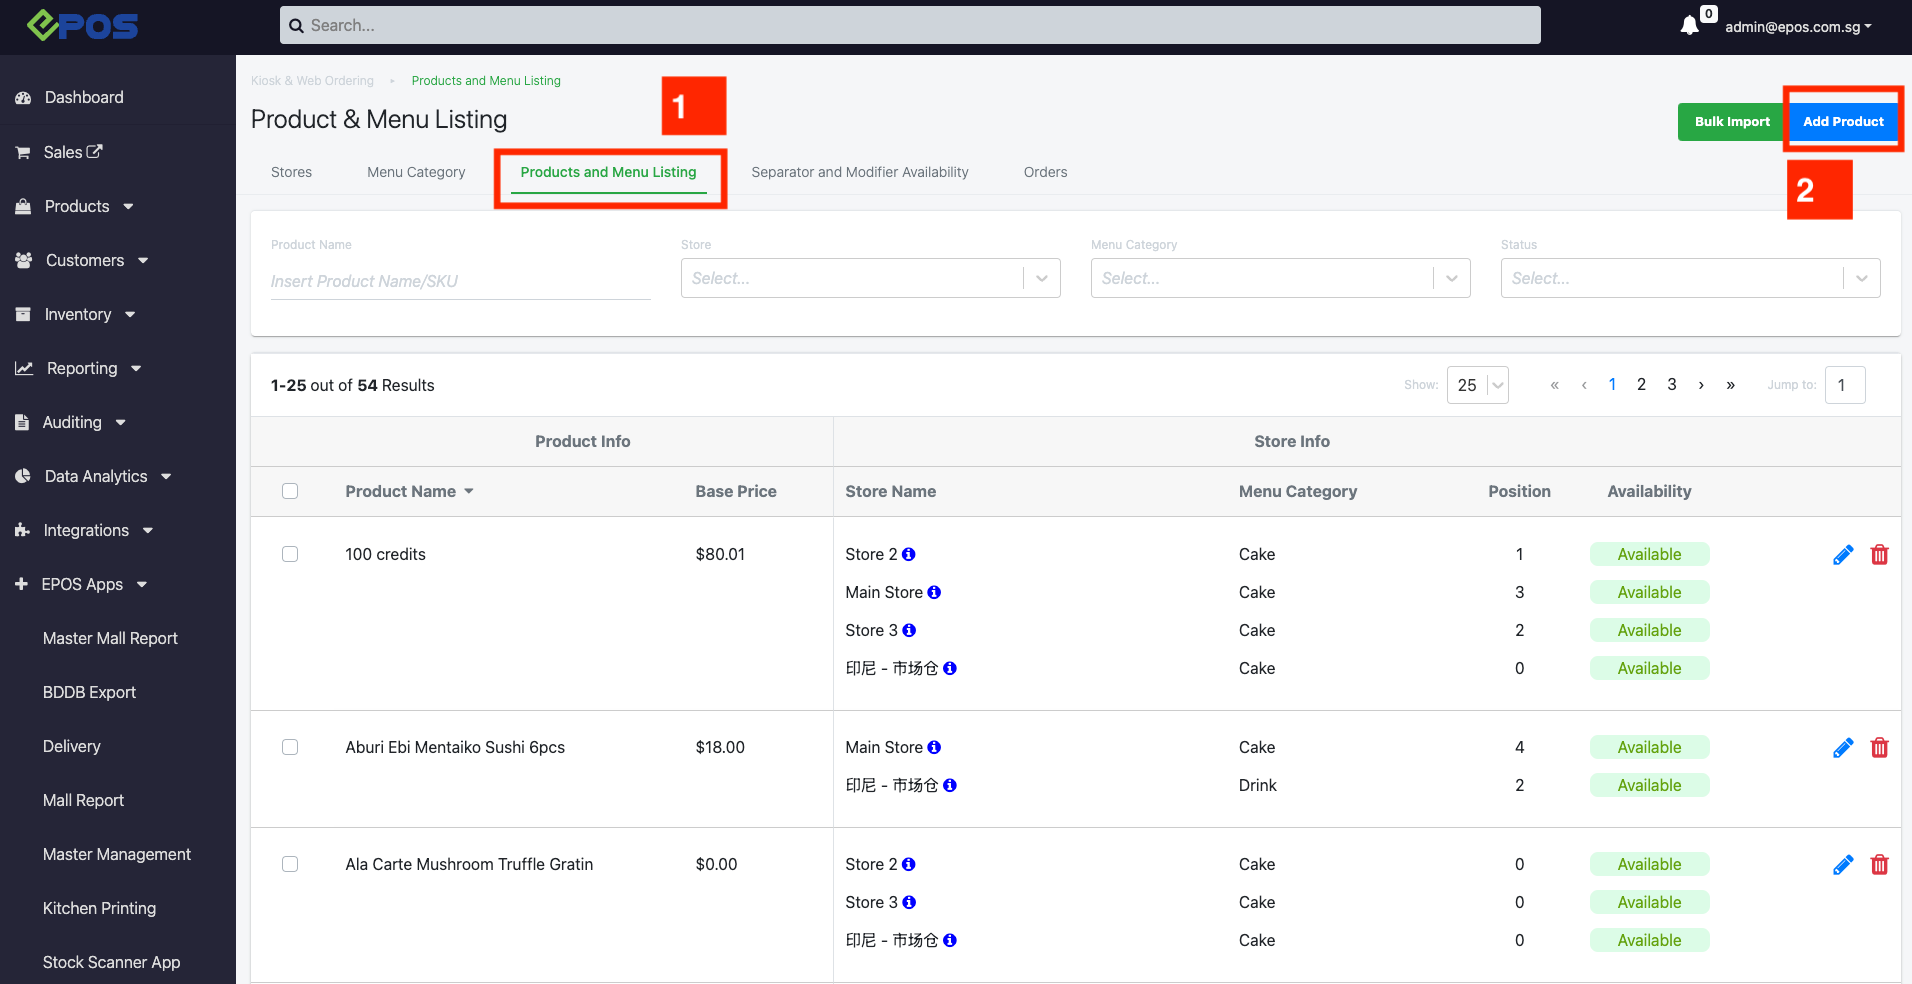Click the Dashboard icon in sidebar
This screenshot has width=1912, height=984.
click(x=23, y=98)
